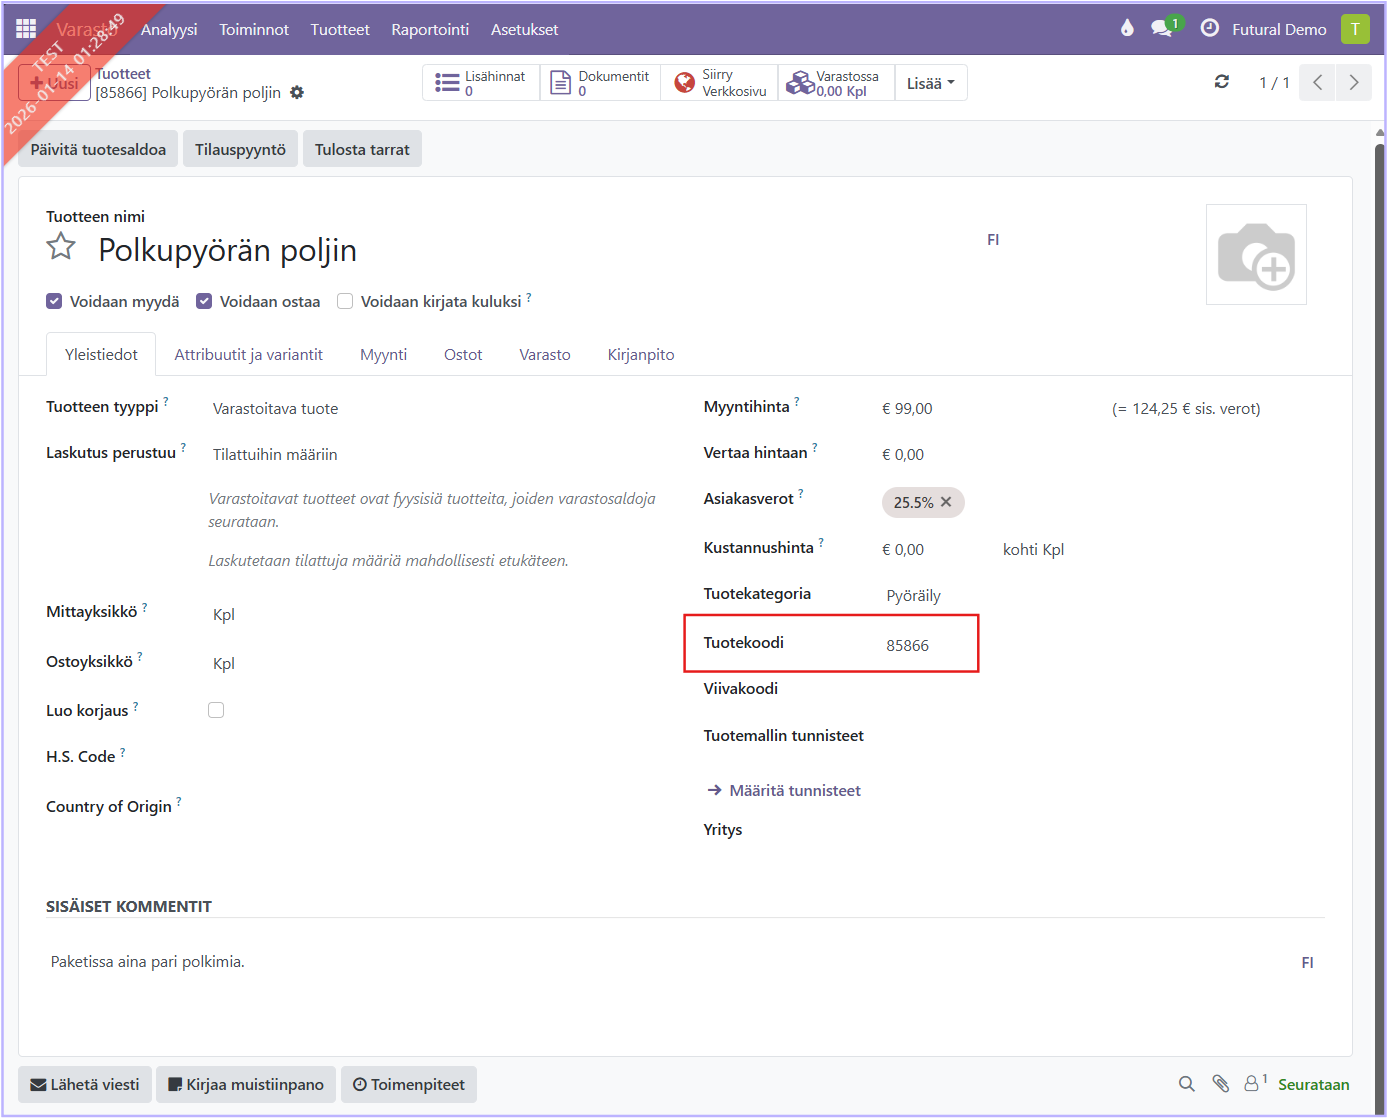
Task: Uncheck the Voidaan myydä checkbox
Action: [54, 301]
